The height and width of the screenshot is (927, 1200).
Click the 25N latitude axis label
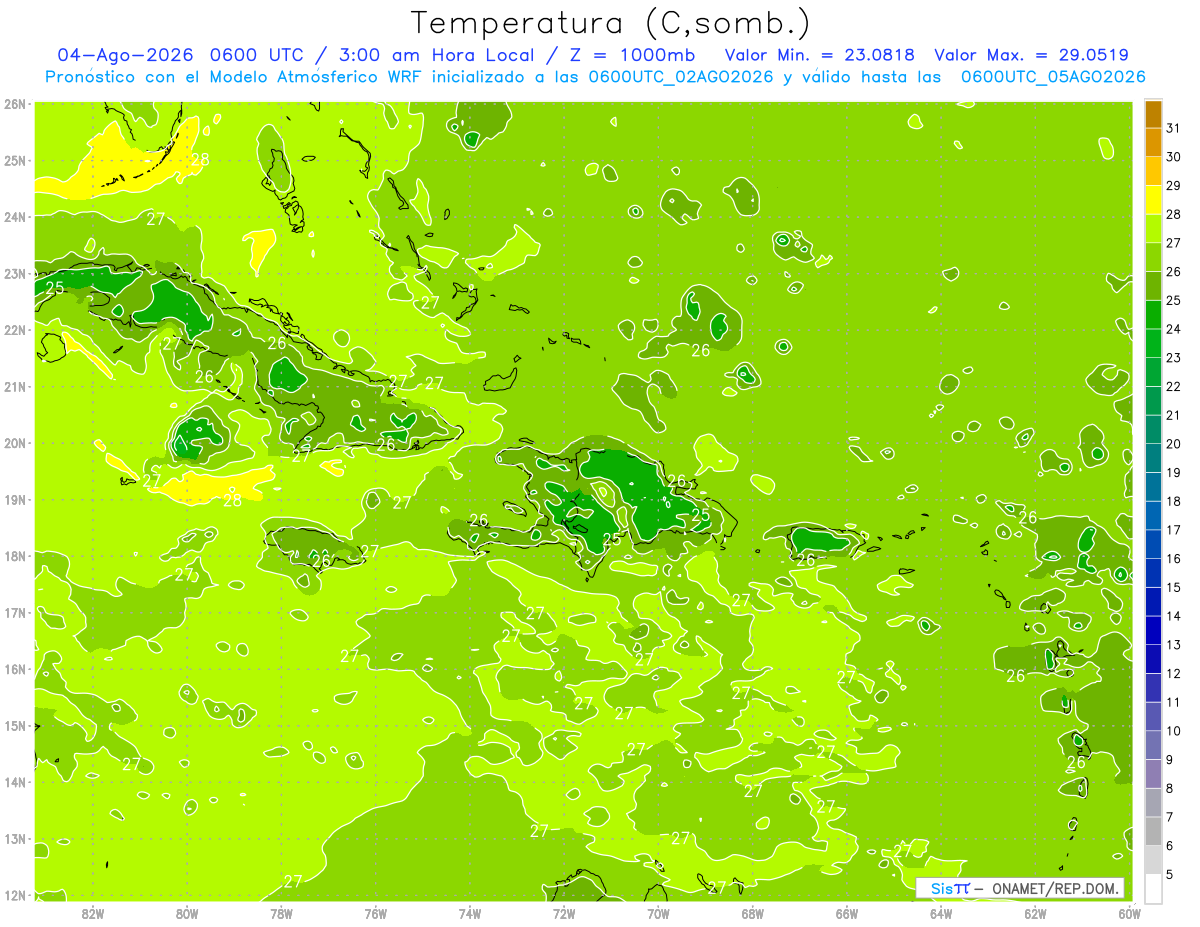click(15, 160)
